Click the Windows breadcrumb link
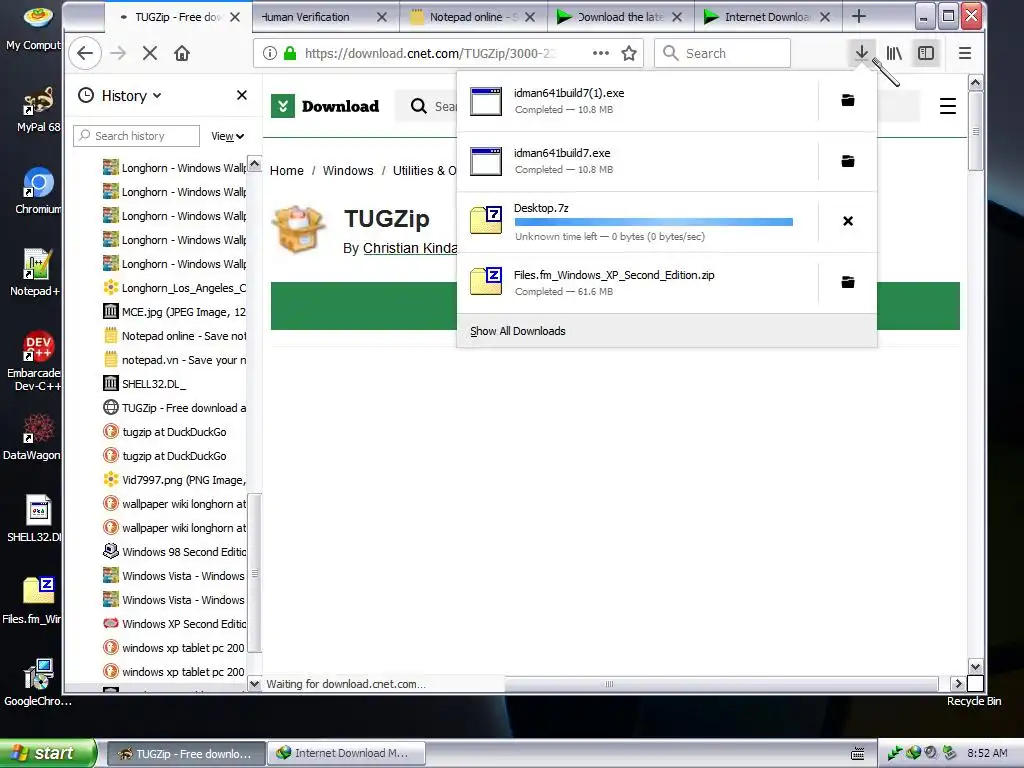1024x768 pixels. [x=348, y=170]
